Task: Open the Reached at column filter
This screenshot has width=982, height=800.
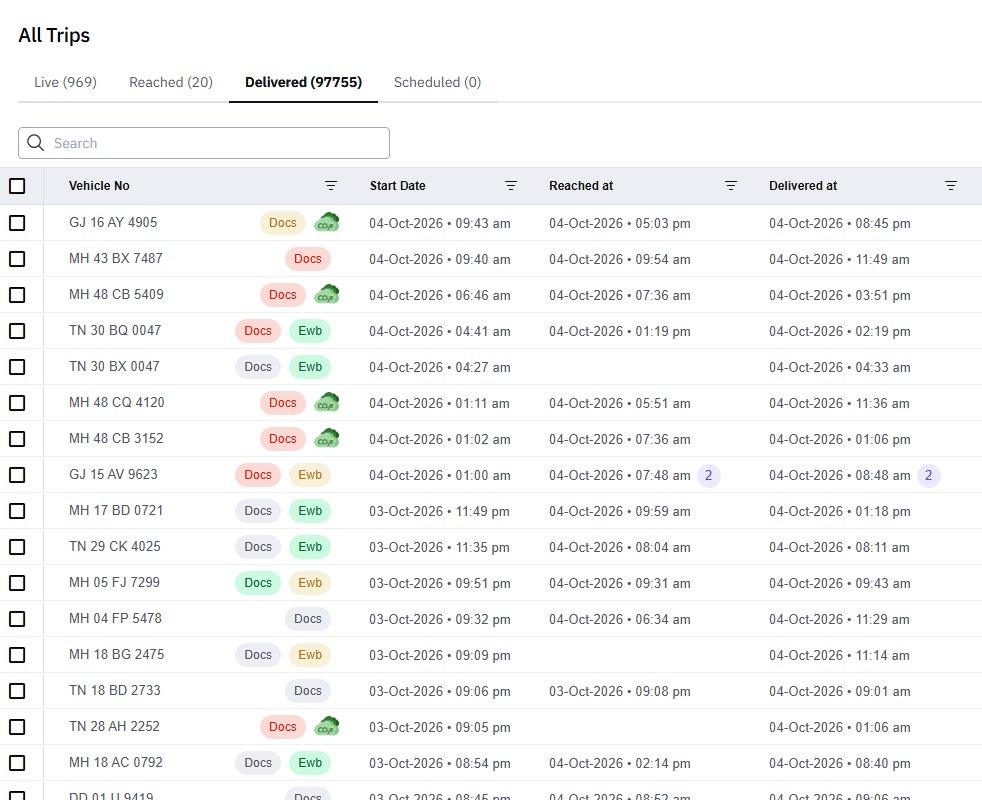Action: point(731,185)
